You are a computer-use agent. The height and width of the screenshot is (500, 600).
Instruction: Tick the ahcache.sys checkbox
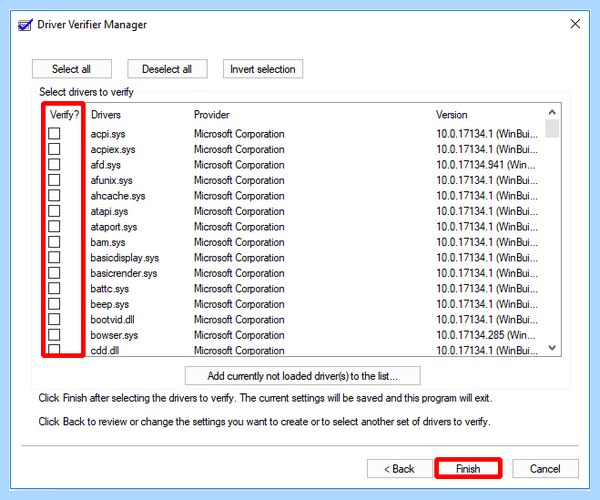click(x=54, y=195)
